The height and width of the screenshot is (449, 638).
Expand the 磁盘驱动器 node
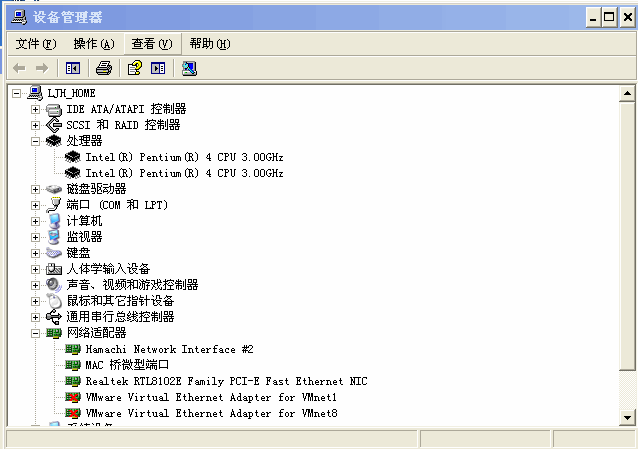pyautogui.click(x=35, y=189)
